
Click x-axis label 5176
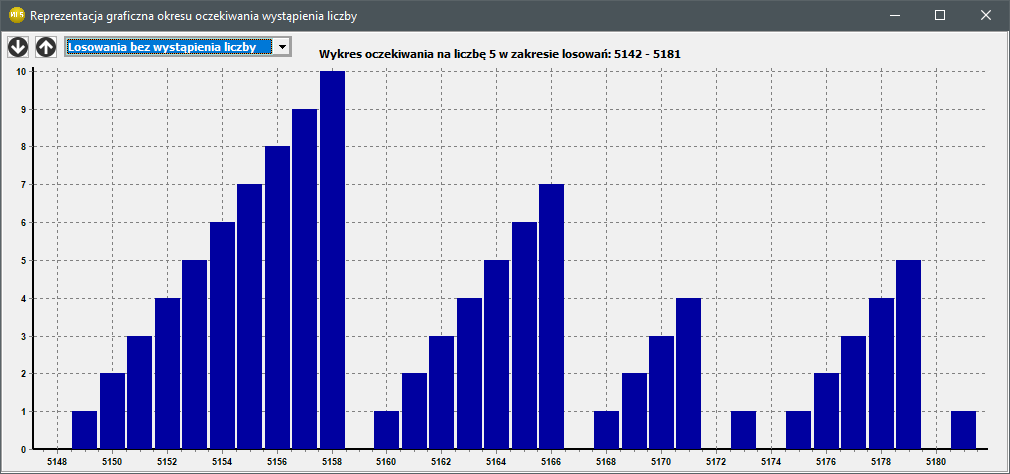(826, 461)
